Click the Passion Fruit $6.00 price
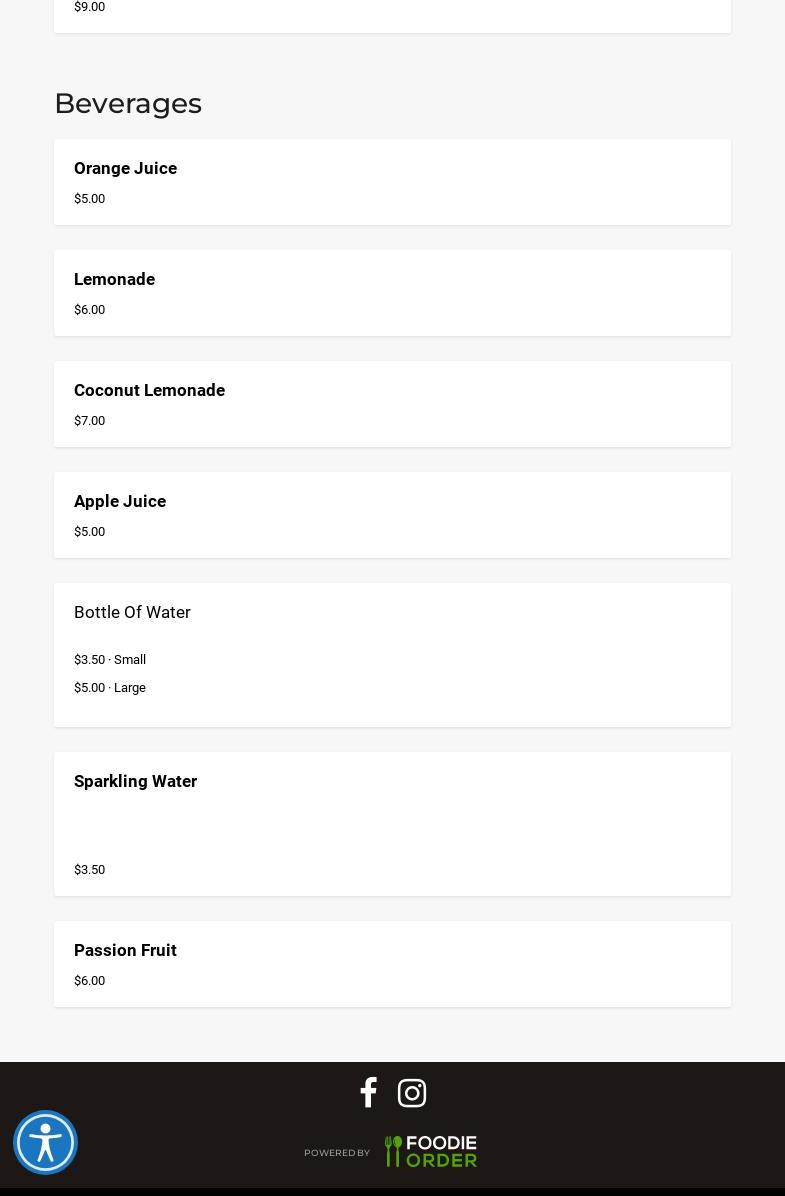 click(89, 980)
